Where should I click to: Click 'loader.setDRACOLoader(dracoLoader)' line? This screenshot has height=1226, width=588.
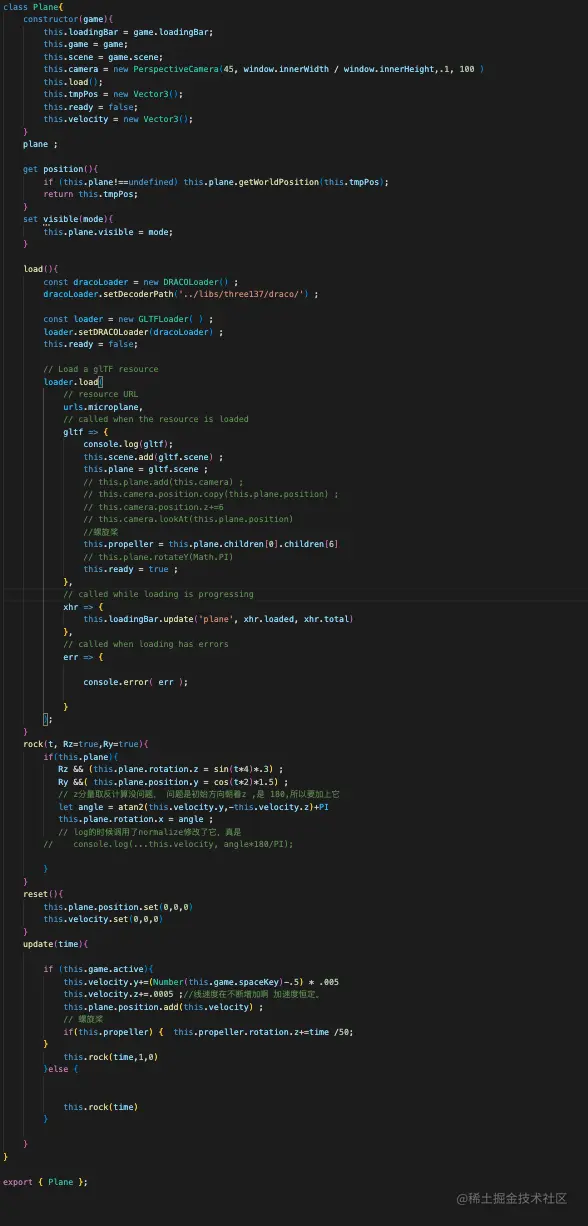[133, 332]
